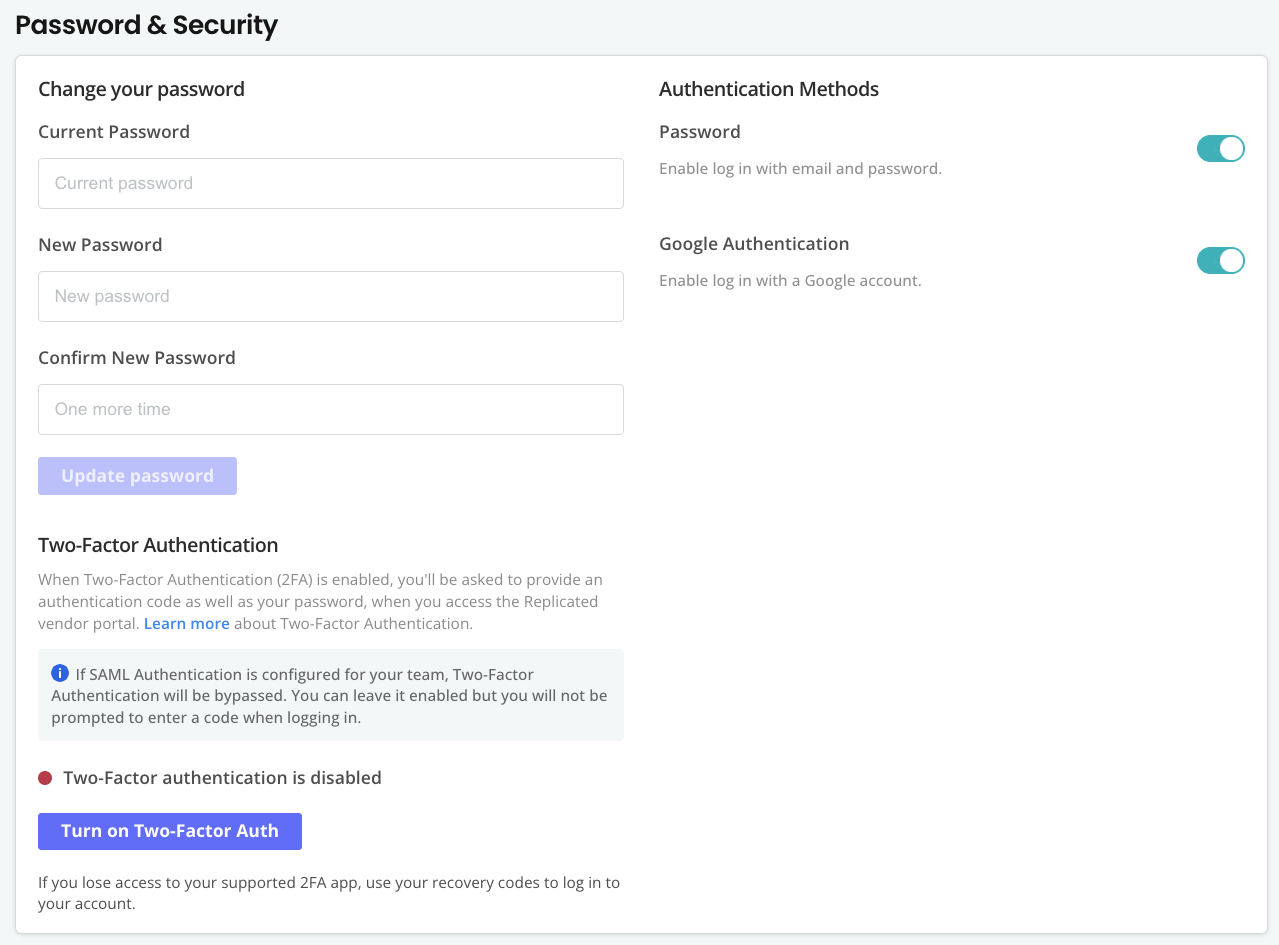Click the info icon in the SAML notice
The width and height of the screenshot is (1279, 945).
click(58, 675)
